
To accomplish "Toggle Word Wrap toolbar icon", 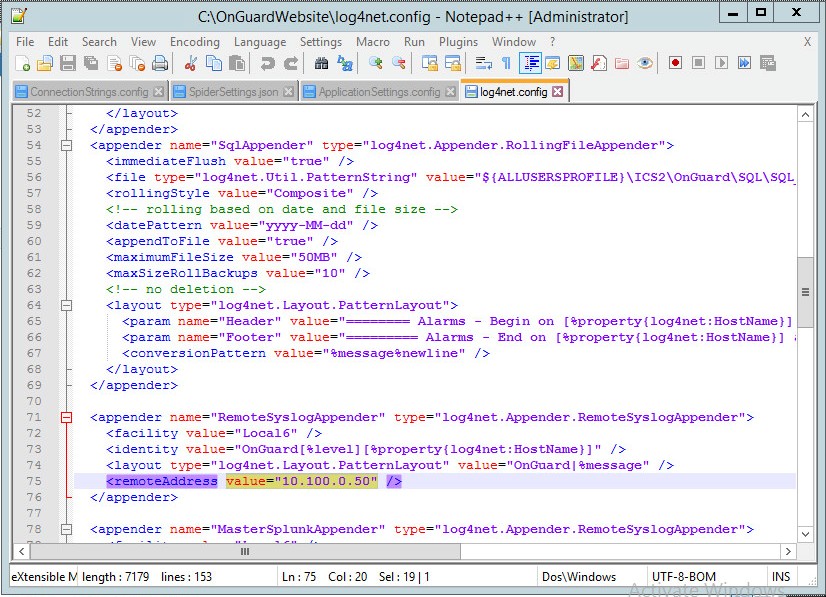I will 483,63.
